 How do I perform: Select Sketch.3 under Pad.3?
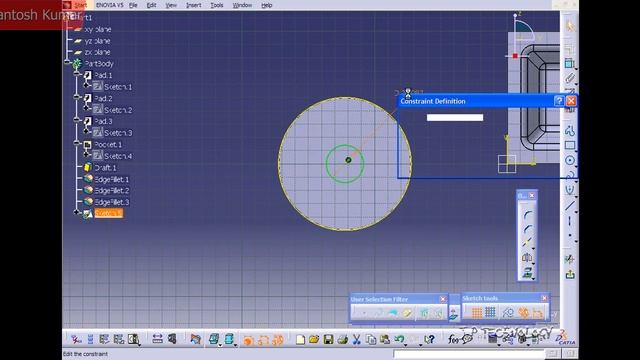click(x=118, y=133)
